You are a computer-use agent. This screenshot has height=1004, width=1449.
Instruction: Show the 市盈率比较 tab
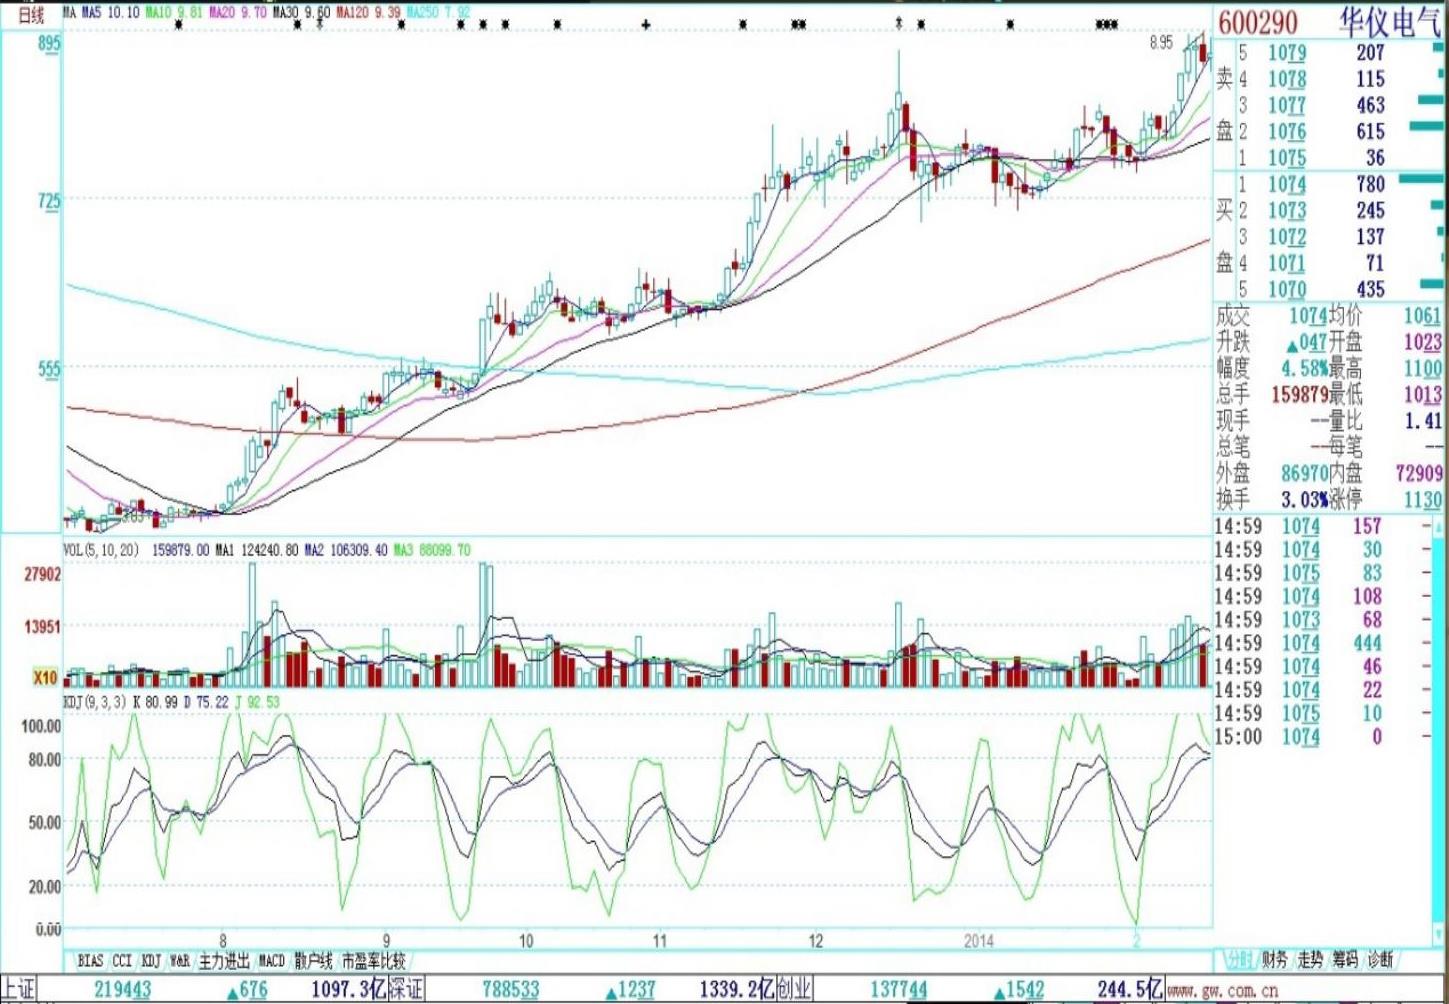pyautogui.click(x=374, y=961)
